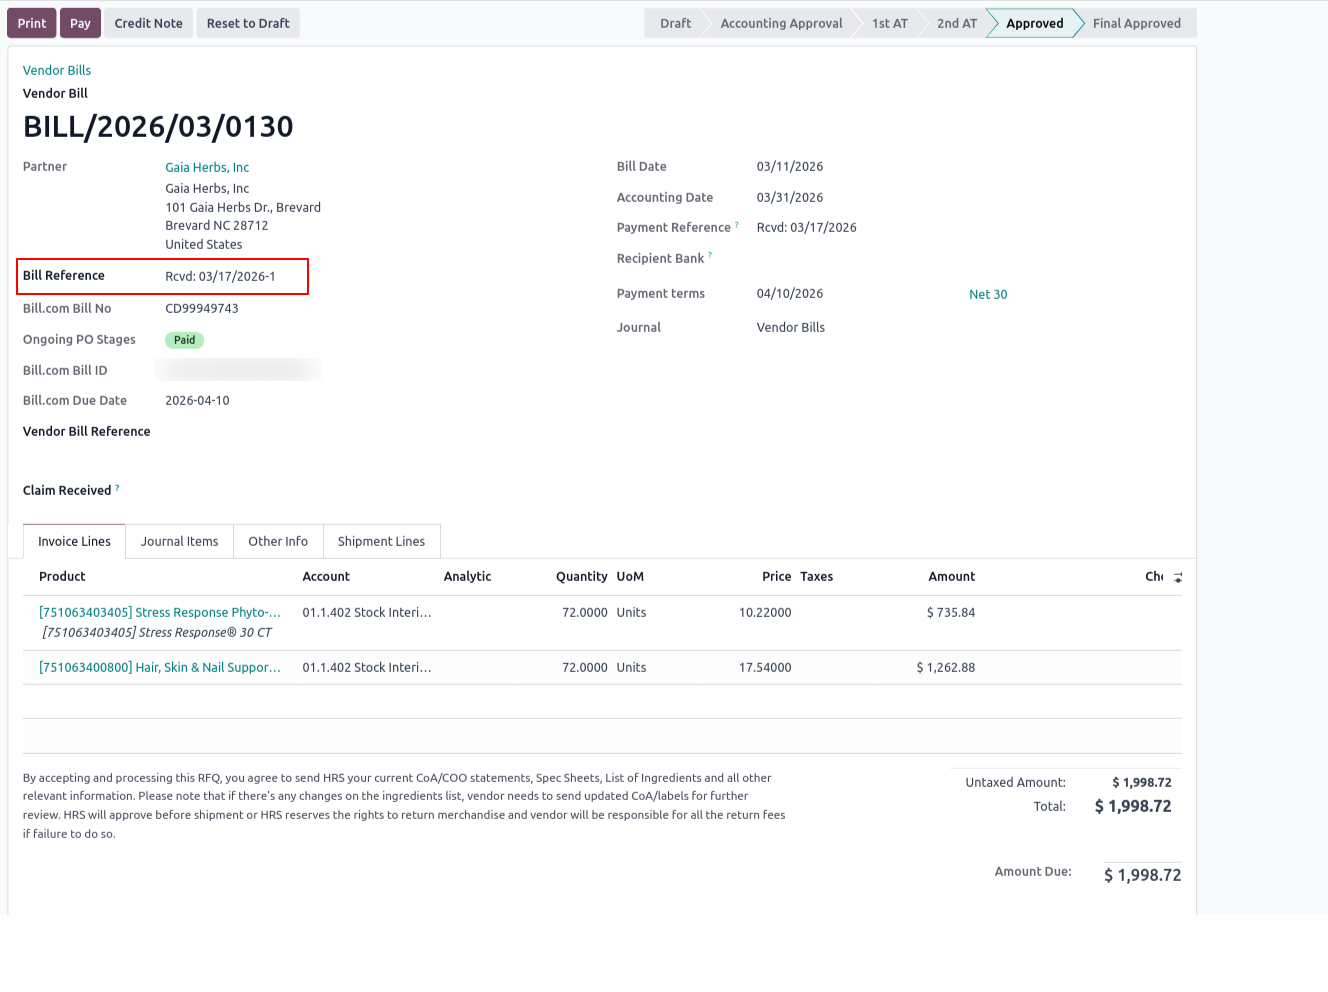Screen dimensions: 1328x992
Task: Click Claim Received help question mark
Action: point(117,487)
